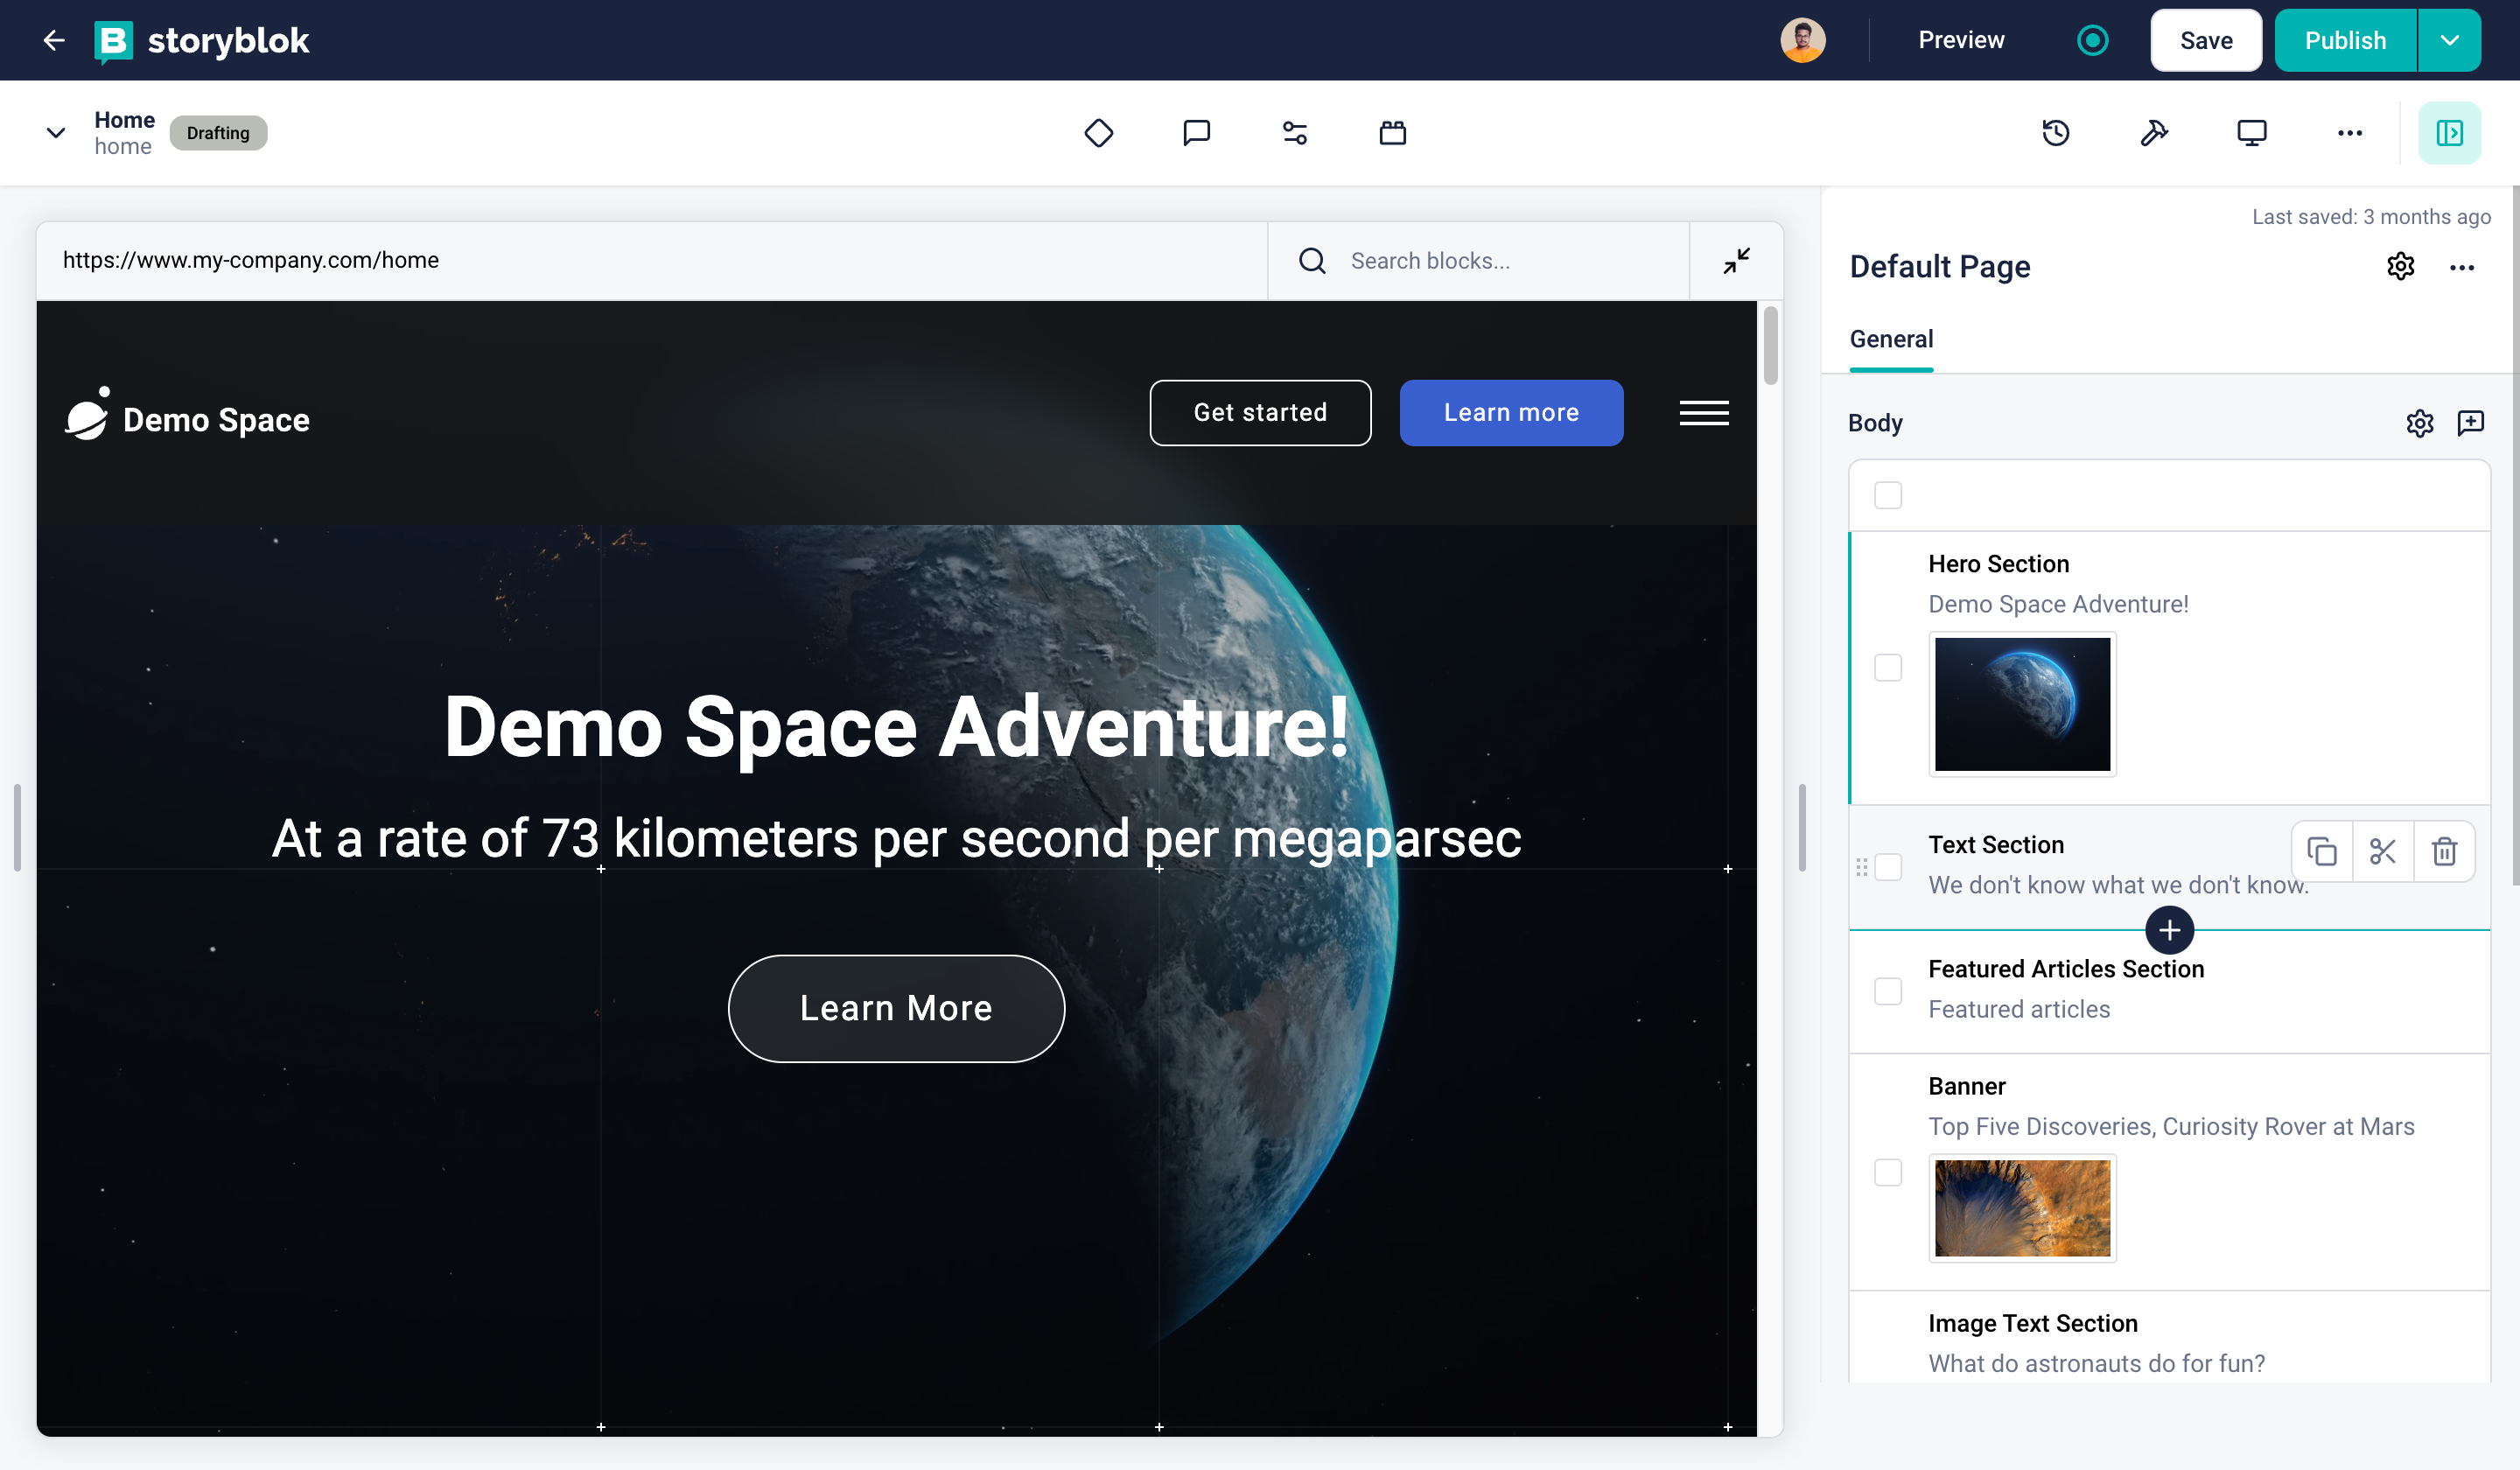This screenshot has width=2520, height=1470.
Task: Toggle the side panel layout icon
Action: 2449,133
